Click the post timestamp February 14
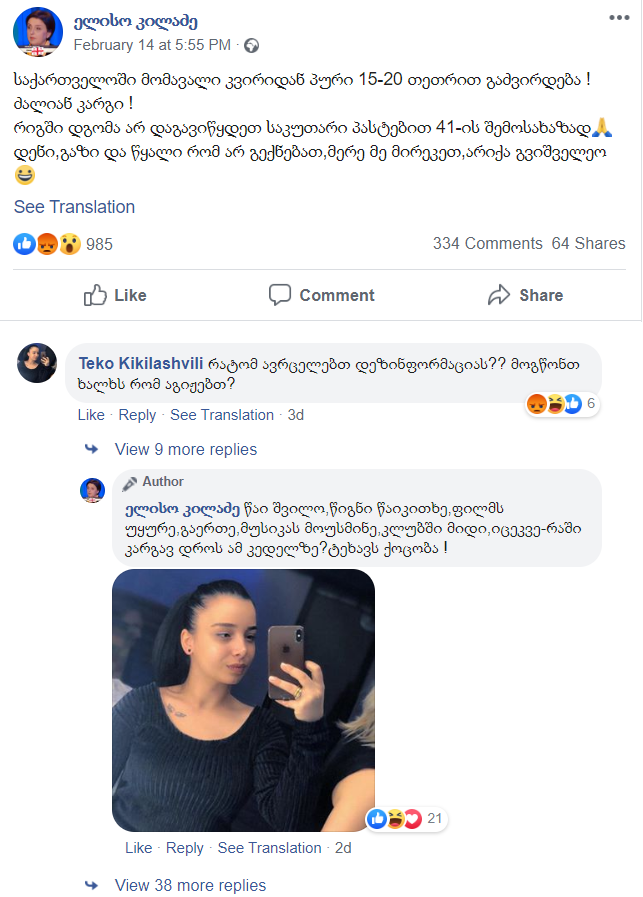Image resolution: width=643 pixels, height=897 pixels. pos(152,45)
